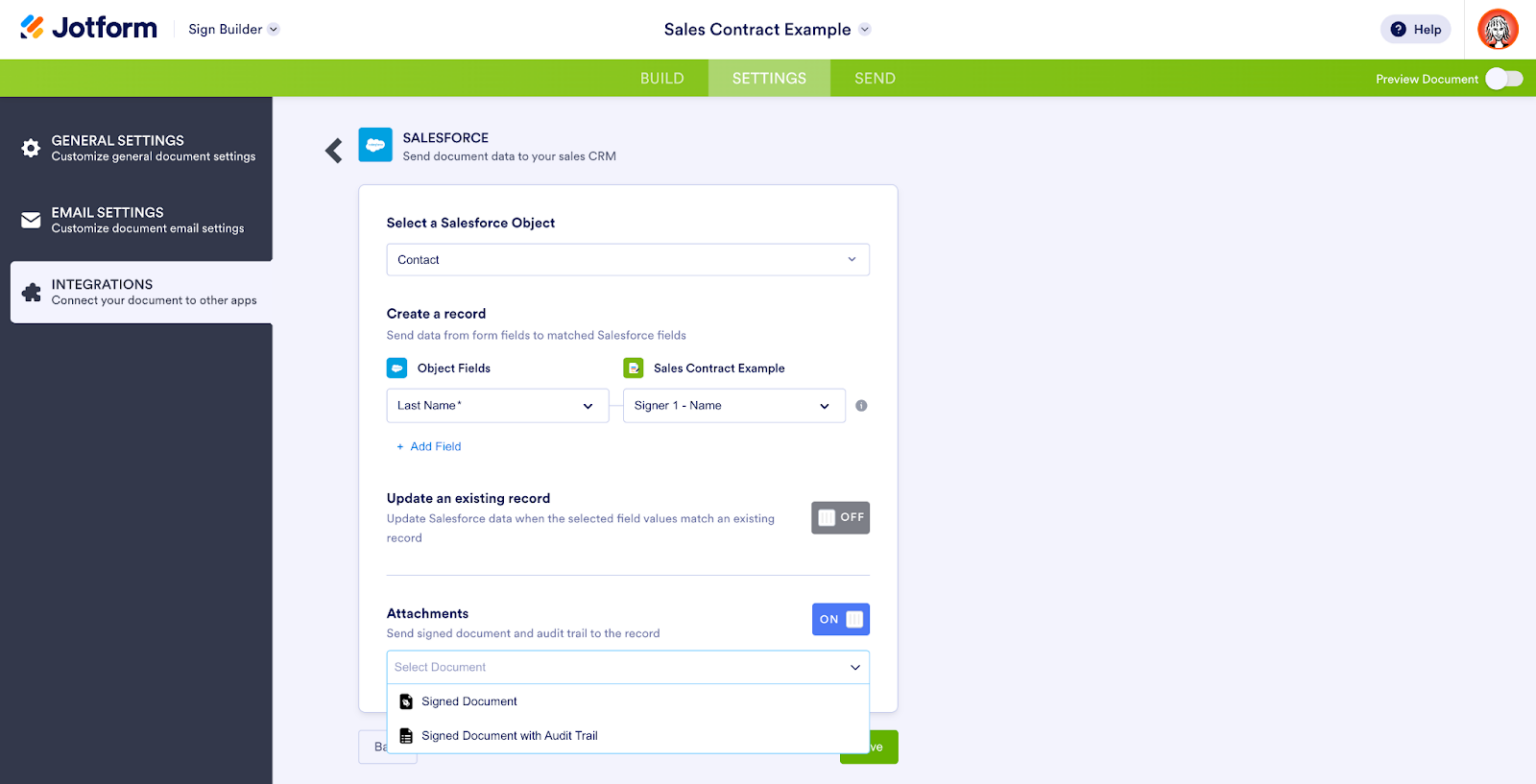The height and width of the screenshot is (784, 1536).
Task: Click the puzzle icon for Integrations
Action: 30,291
